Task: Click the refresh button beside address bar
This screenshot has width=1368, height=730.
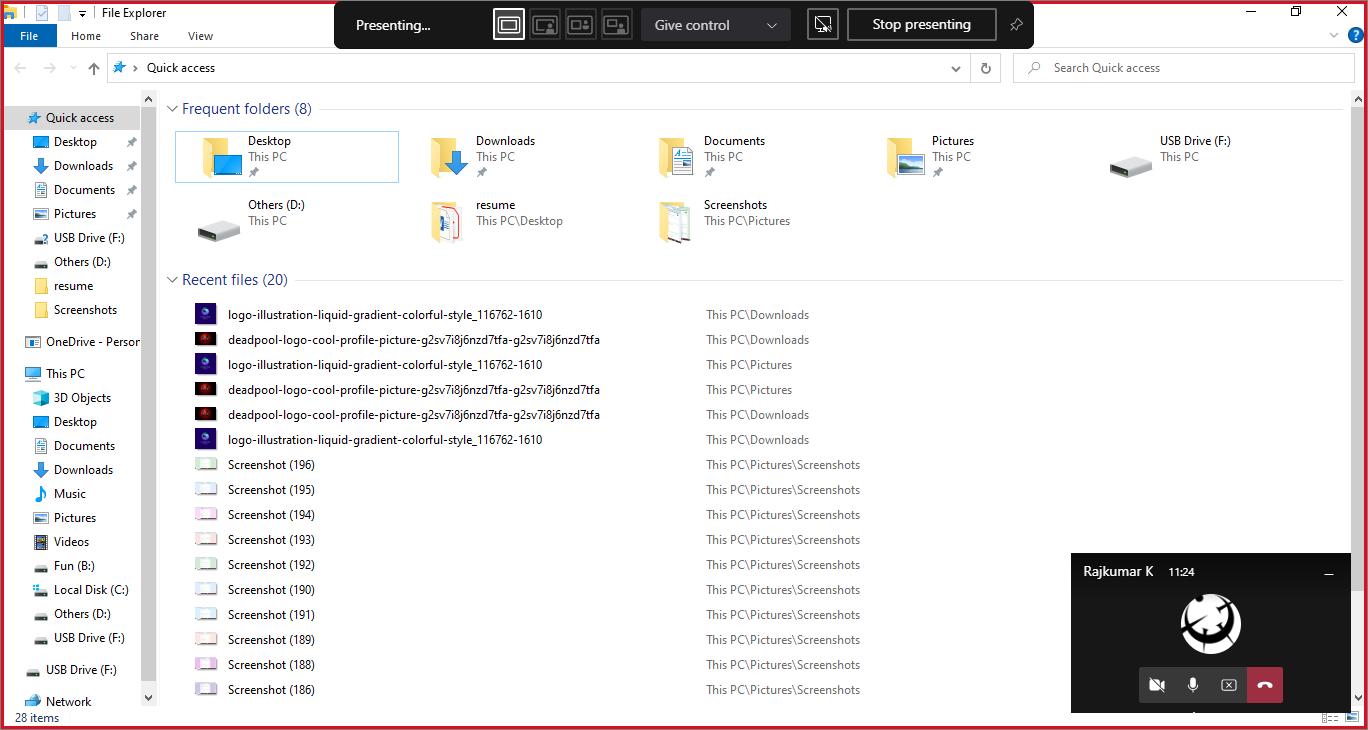Action: [986, 68]
